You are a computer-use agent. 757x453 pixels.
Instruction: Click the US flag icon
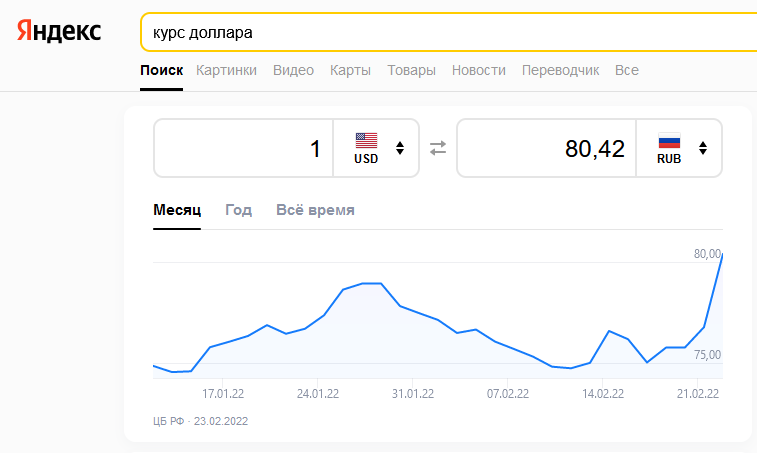[366, 140]
